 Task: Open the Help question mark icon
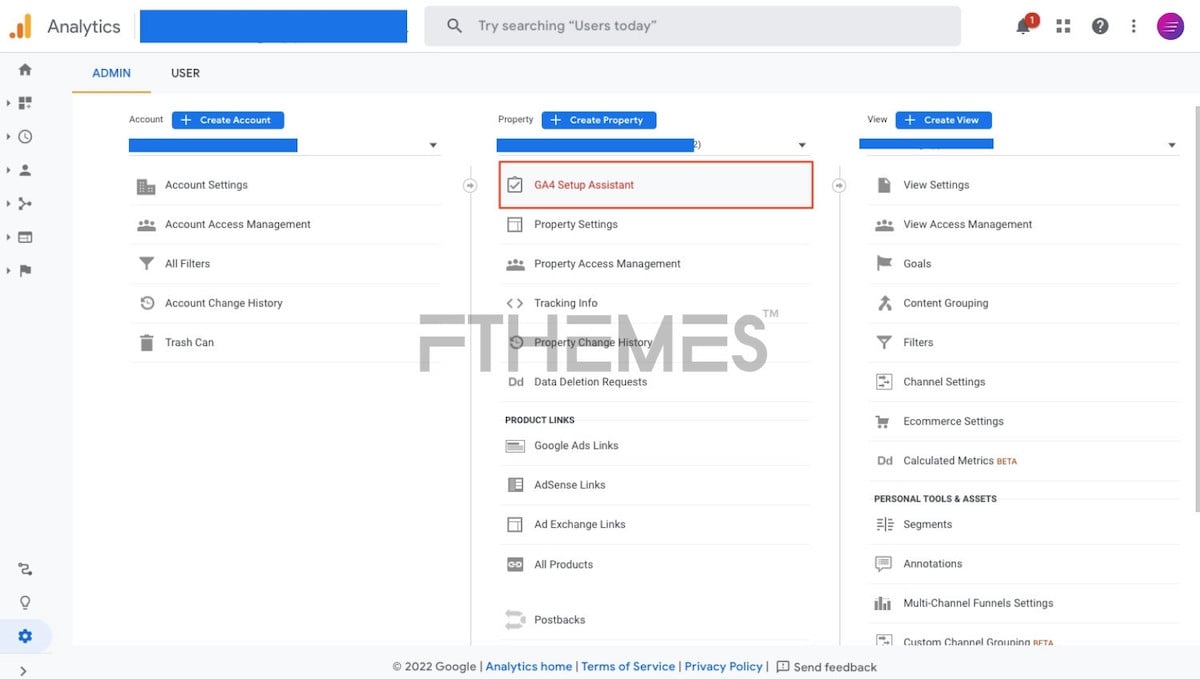[1100, 27]
